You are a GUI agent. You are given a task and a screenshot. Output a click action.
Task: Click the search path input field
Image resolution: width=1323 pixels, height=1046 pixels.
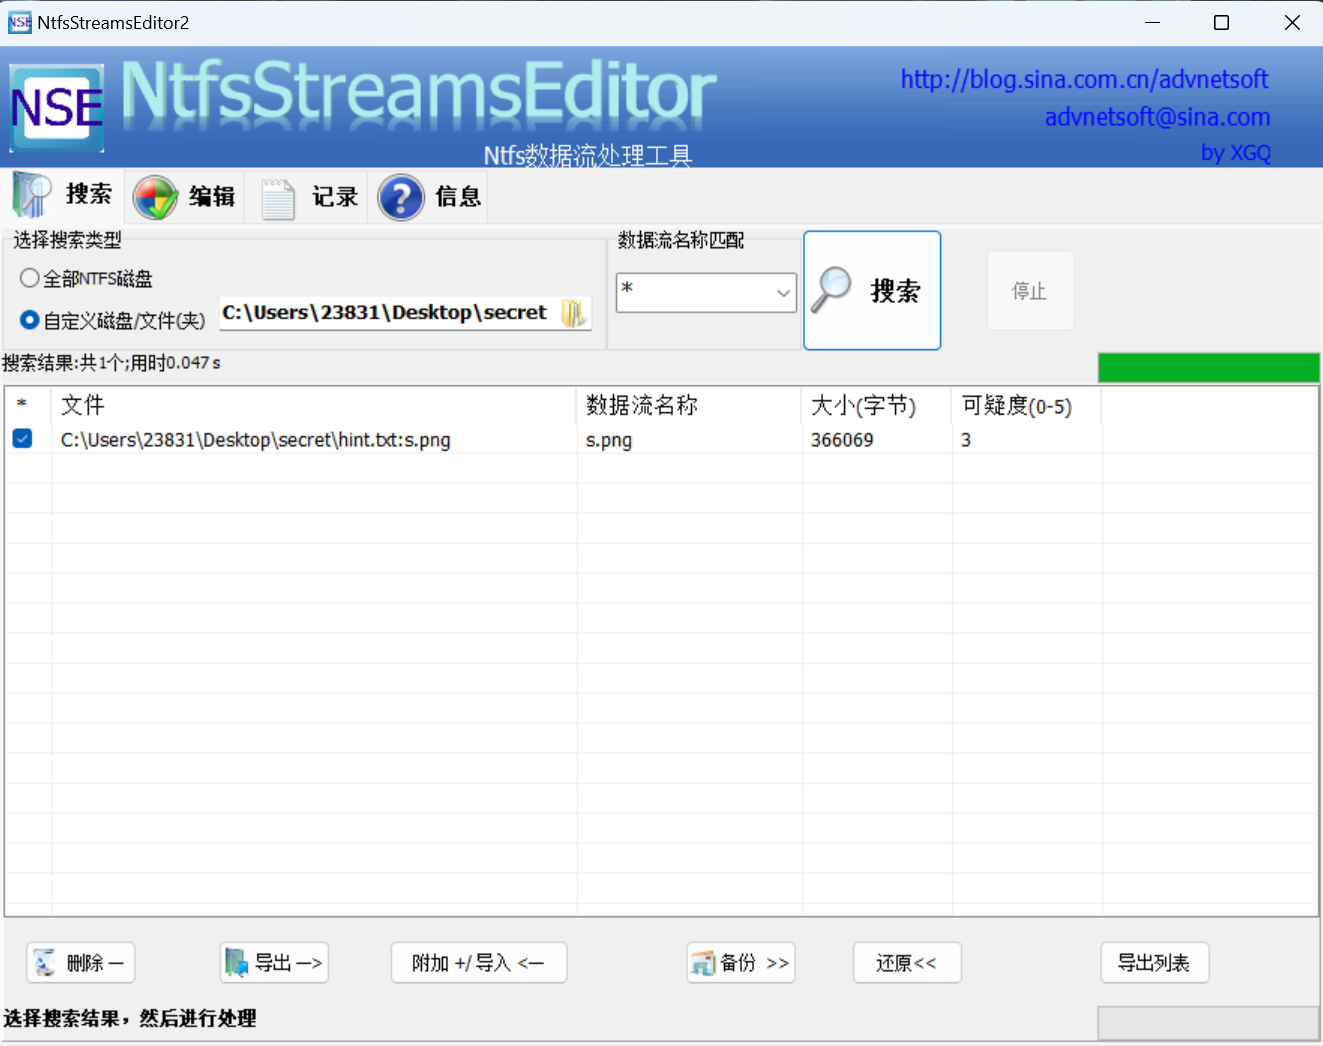pyautogui.click(x=388, y=312)
